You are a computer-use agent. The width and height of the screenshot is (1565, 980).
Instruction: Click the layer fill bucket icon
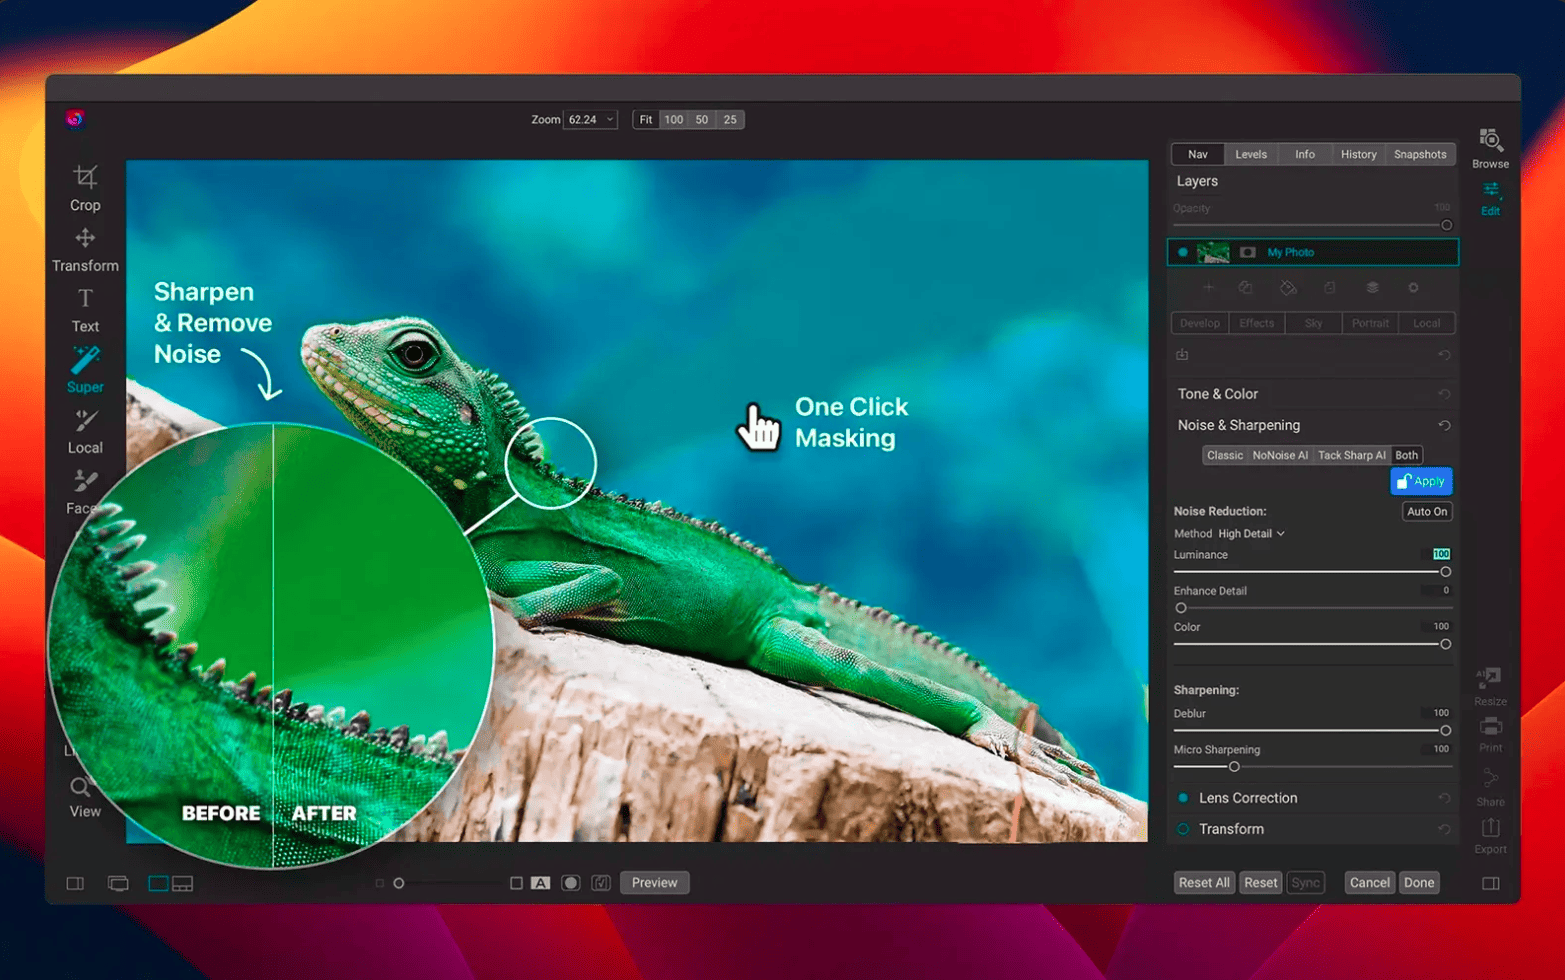click(x=1288, y=287)
